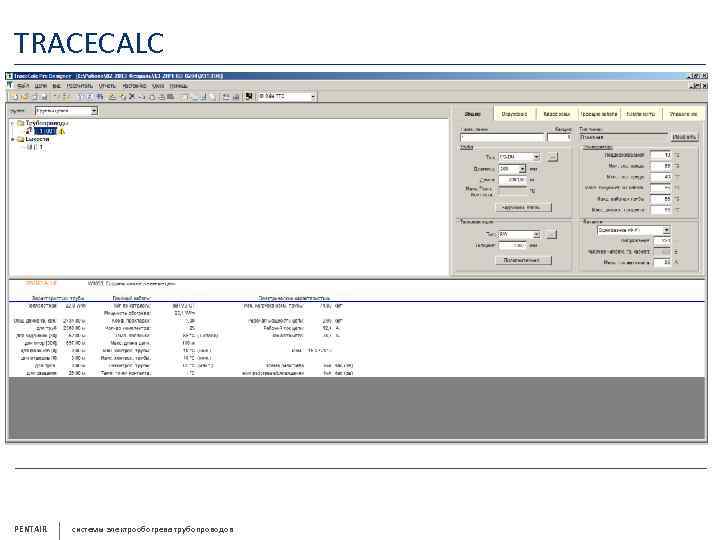The height and width of the screenshot is (540, 720).
Task: Switch to the first Общие tab
Action: [x=472, y=113]
